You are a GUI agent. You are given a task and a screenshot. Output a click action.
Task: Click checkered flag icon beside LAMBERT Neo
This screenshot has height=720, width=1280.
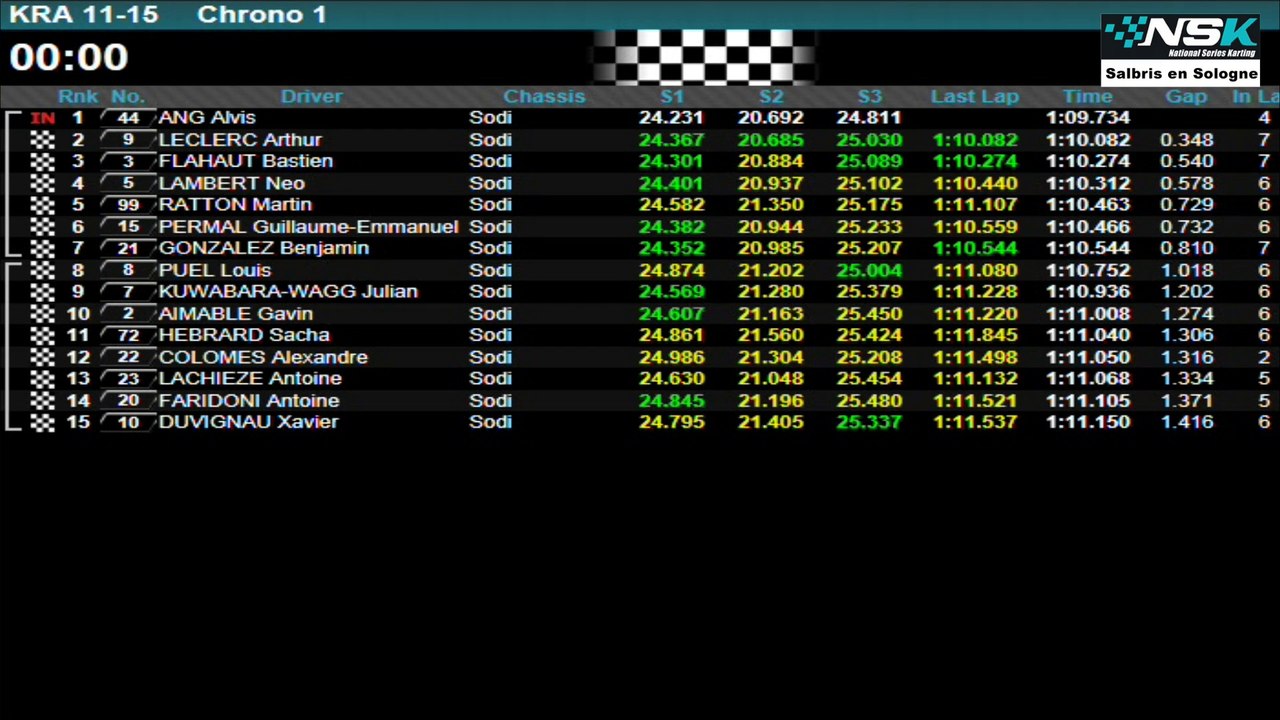42,183
